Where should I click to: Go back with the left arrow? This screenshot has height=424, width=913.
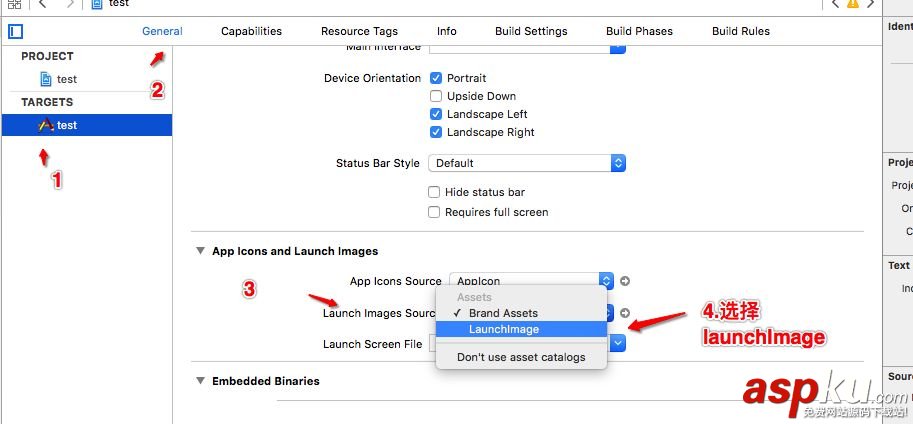(x=43, y=4)
